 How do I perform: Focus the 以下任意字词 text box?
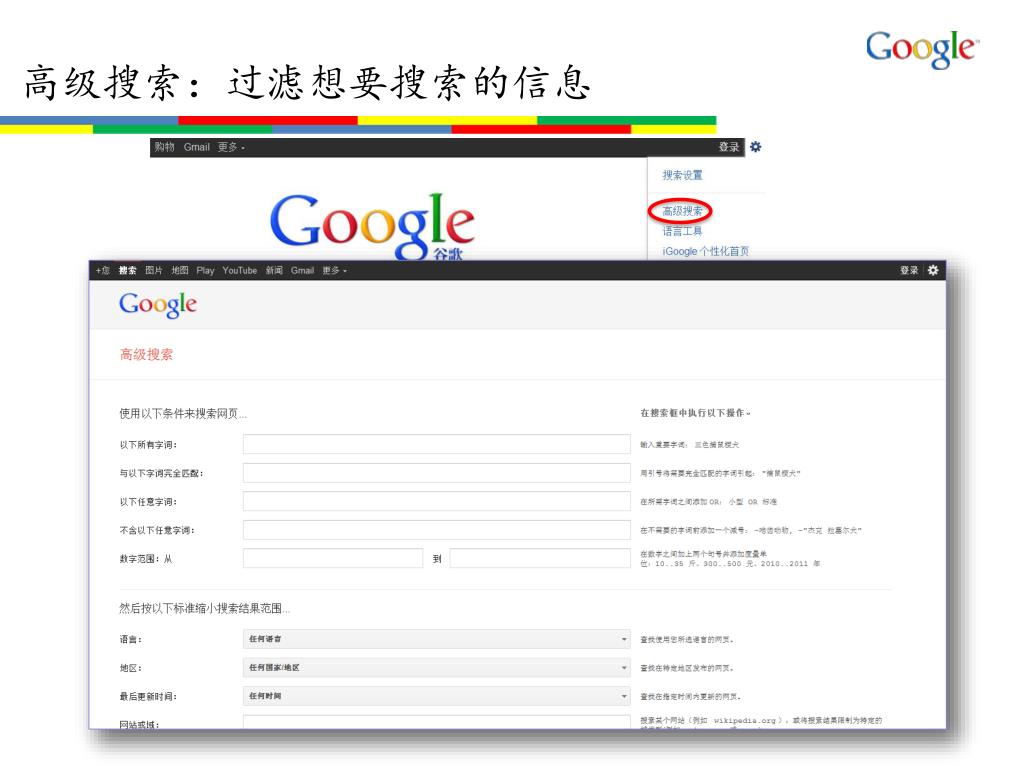436,502
